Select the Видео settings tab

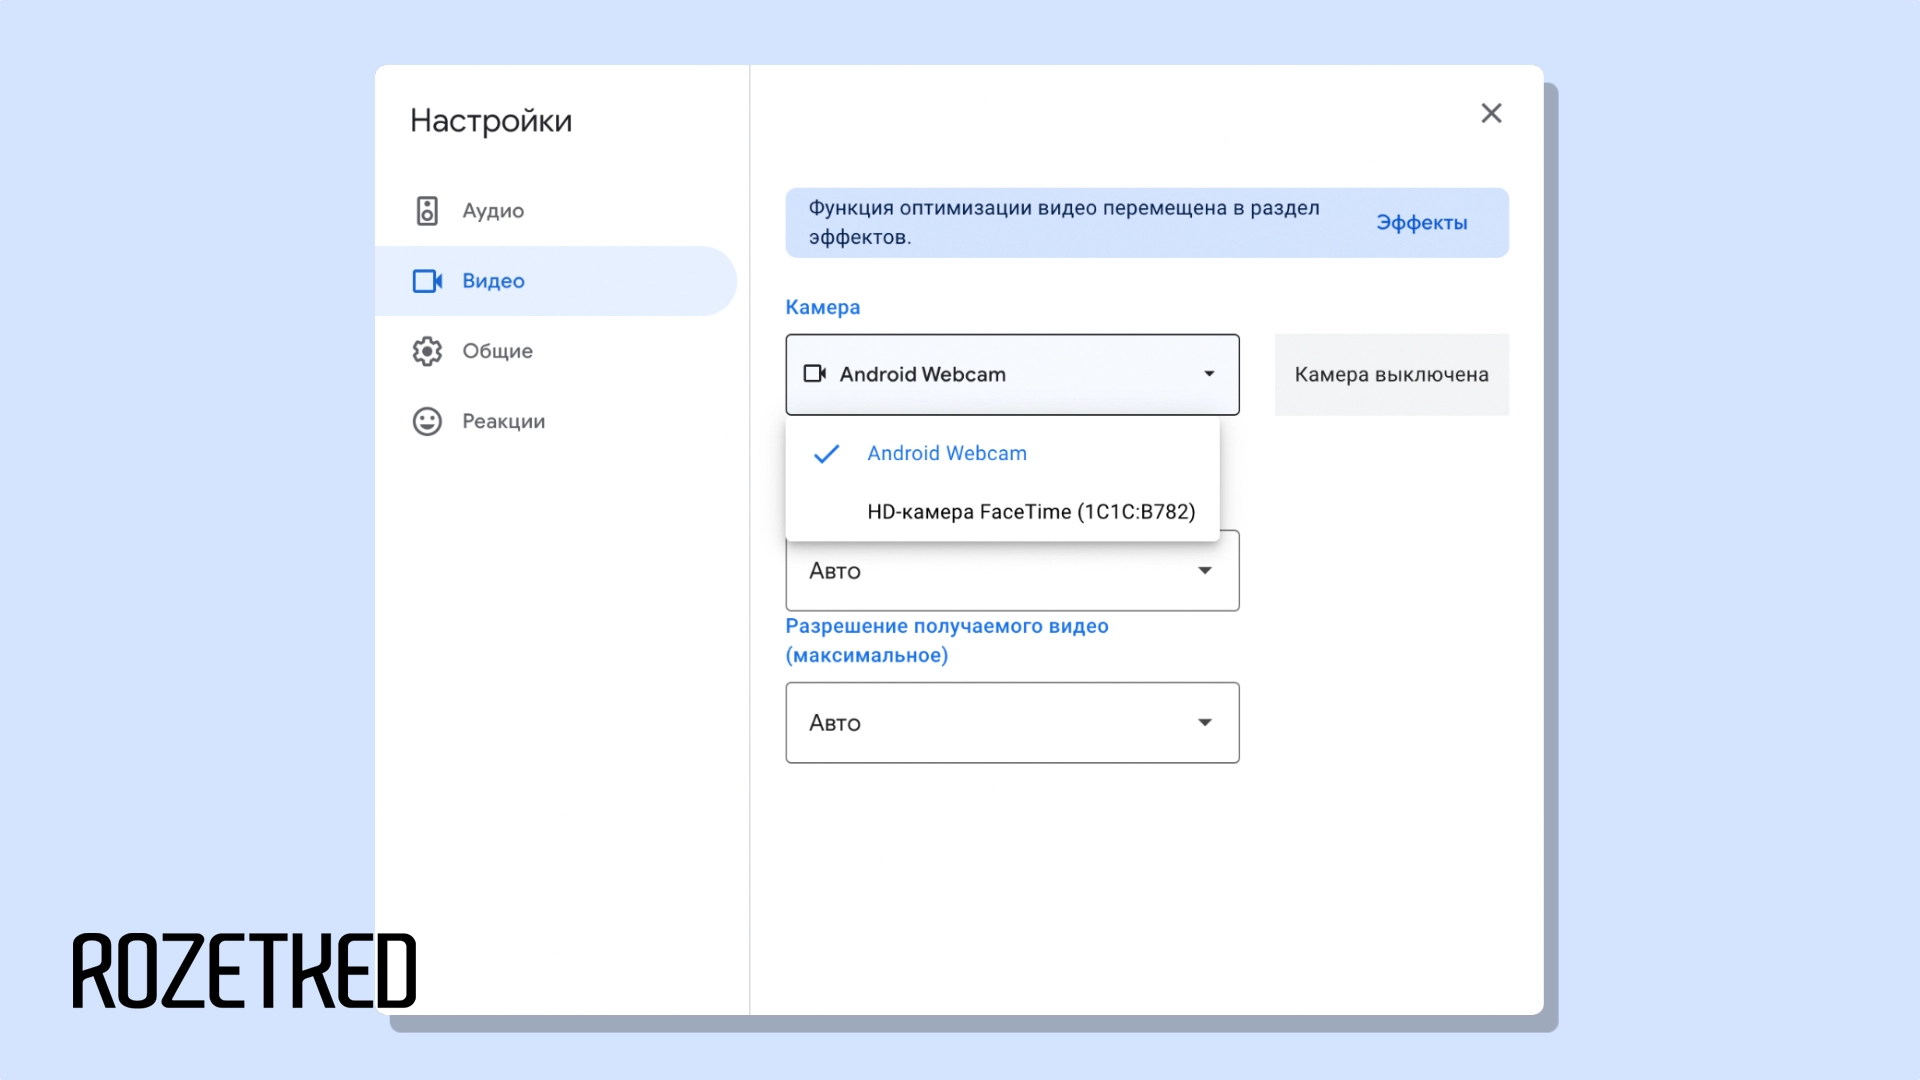pos(555,281)
